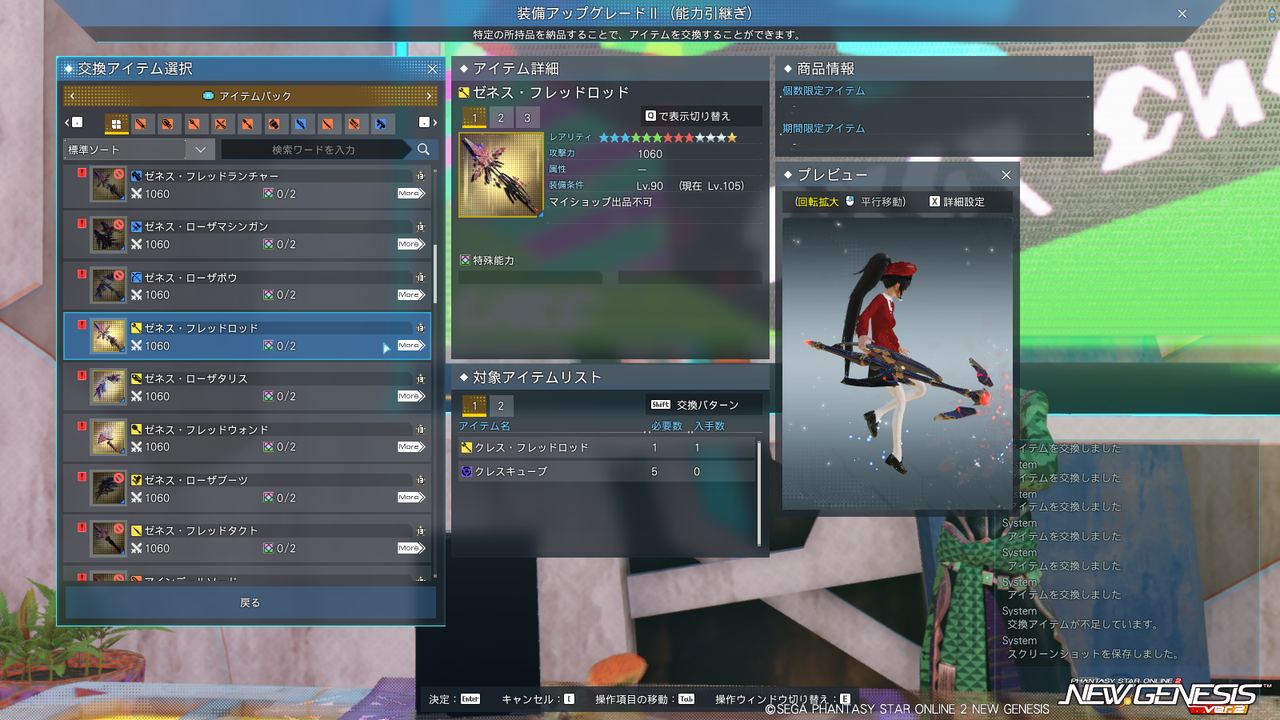
Task: Click the lock icon on ゼネス・ローザタリス row
Action: click(x=420, y=379)
